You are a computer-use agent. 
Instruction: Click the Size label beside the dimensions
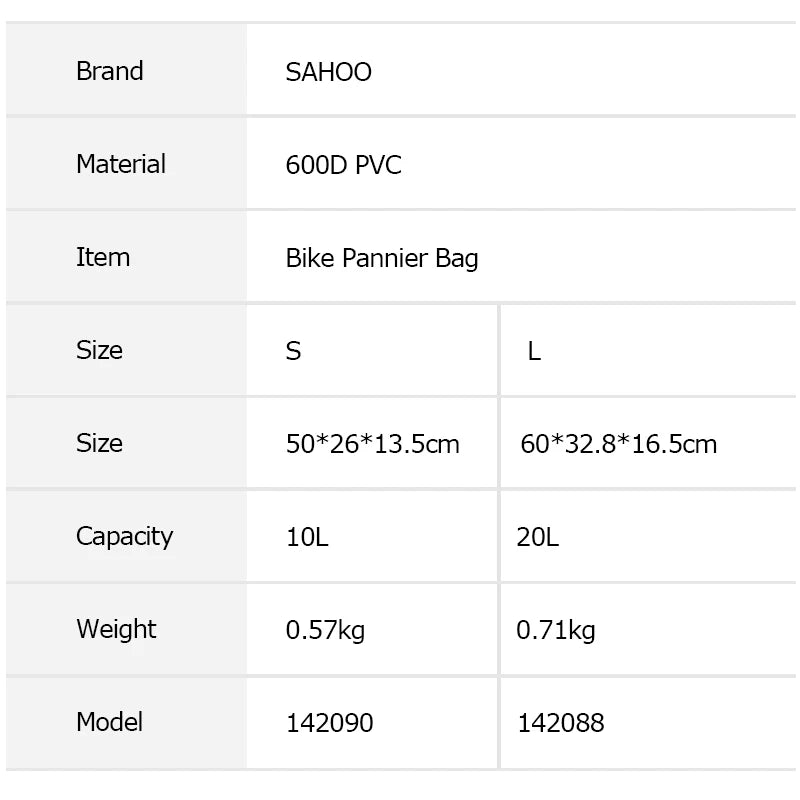pos(99,443)
